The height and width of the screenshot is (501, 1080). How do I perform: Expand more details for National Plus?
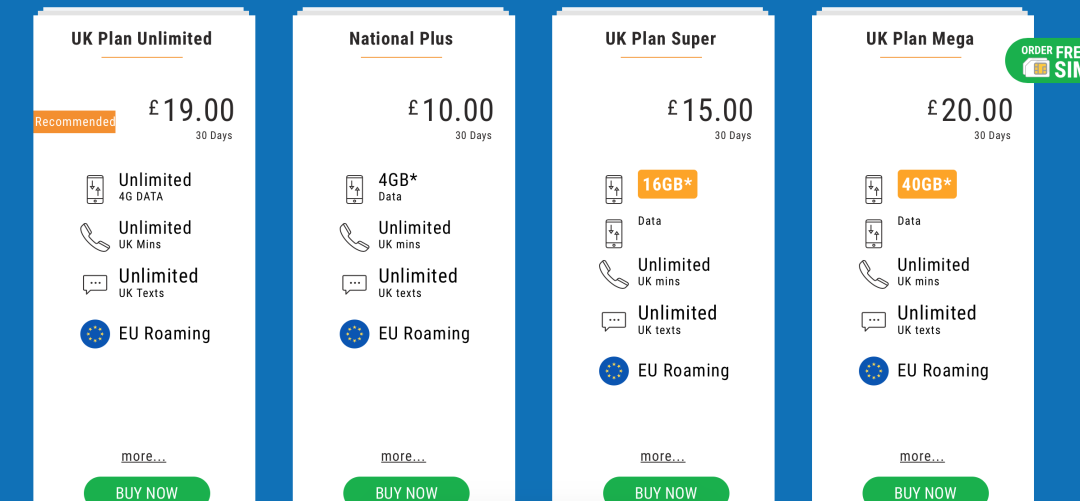[403, 456]
